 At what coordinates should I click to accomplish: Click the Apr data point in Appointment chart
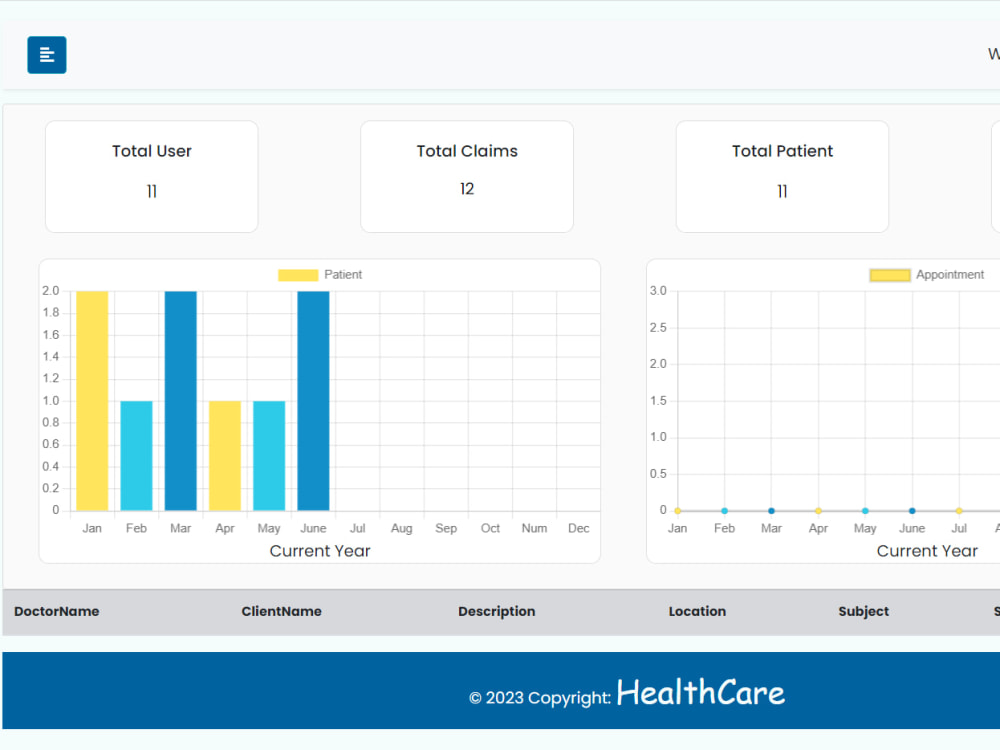pos(818,511)
